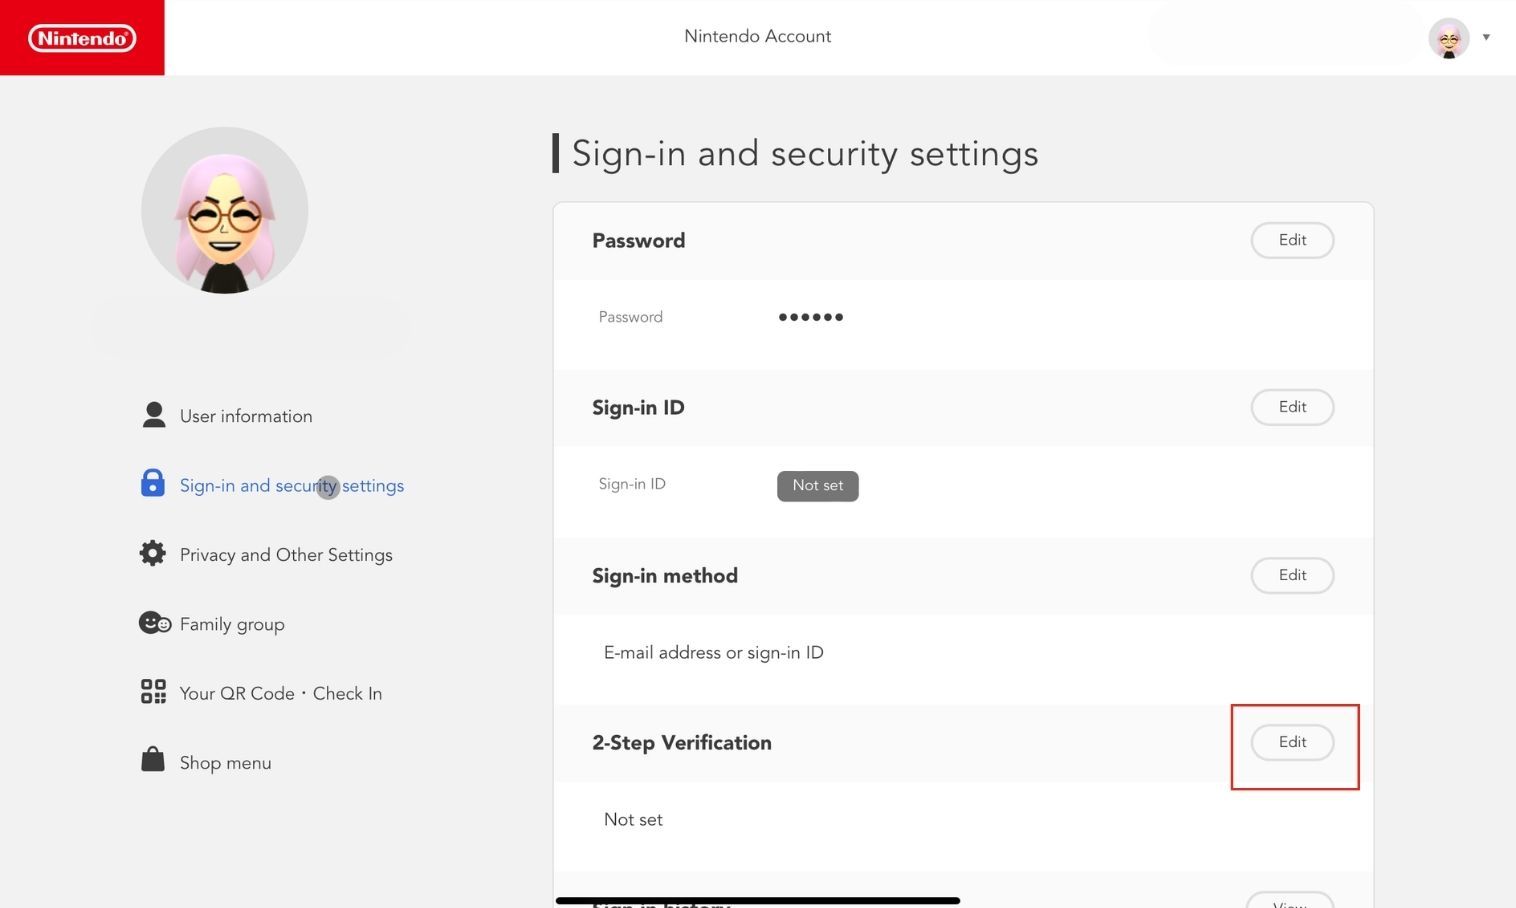Screen dimensions: 1516x908
Task: Click the lock icon for security settings
Action: point(153,484)
